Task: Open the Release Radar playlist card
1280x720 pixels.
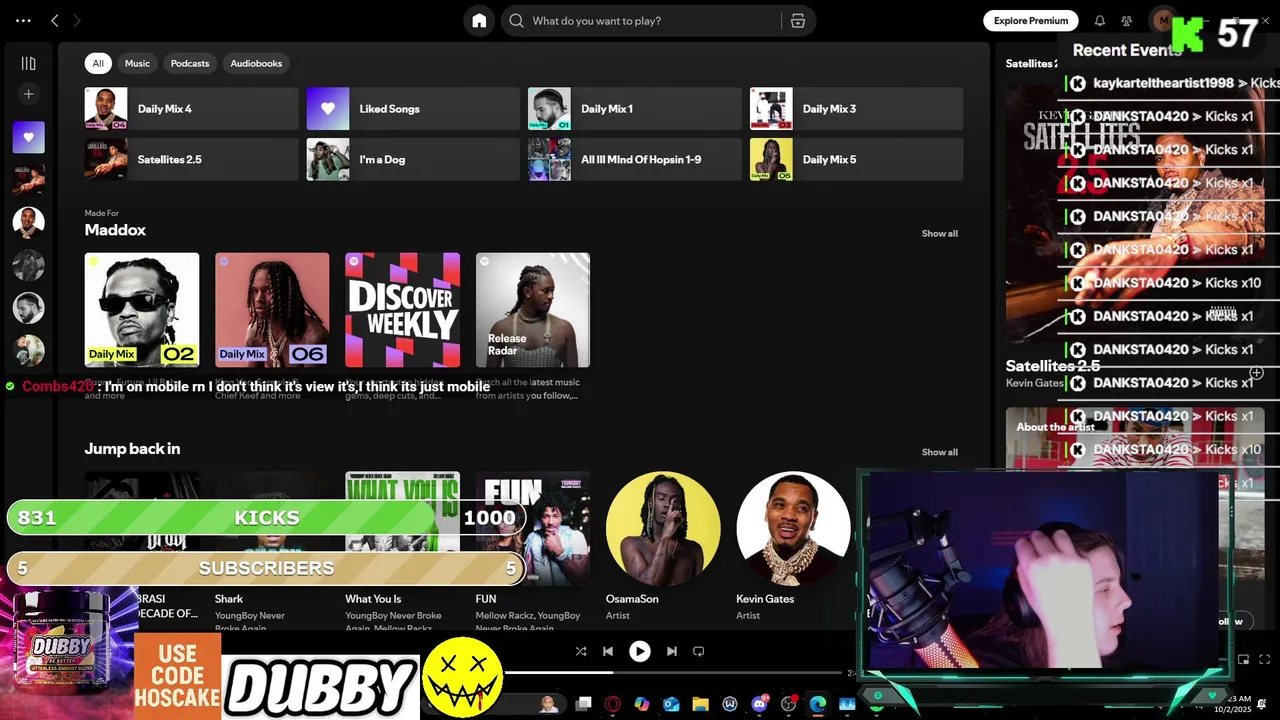Action: tap(533, 310)
